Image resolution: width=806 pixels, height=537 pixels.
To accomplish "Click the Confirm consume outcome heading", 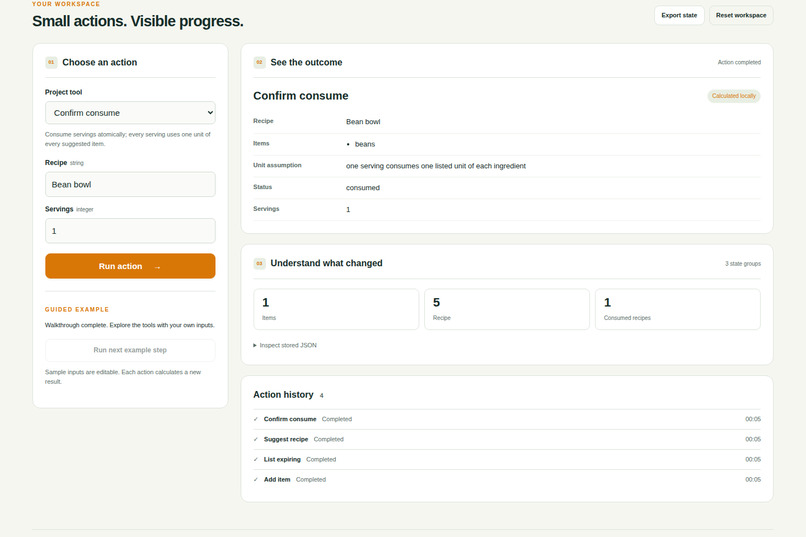I will [x=301, y=96].
